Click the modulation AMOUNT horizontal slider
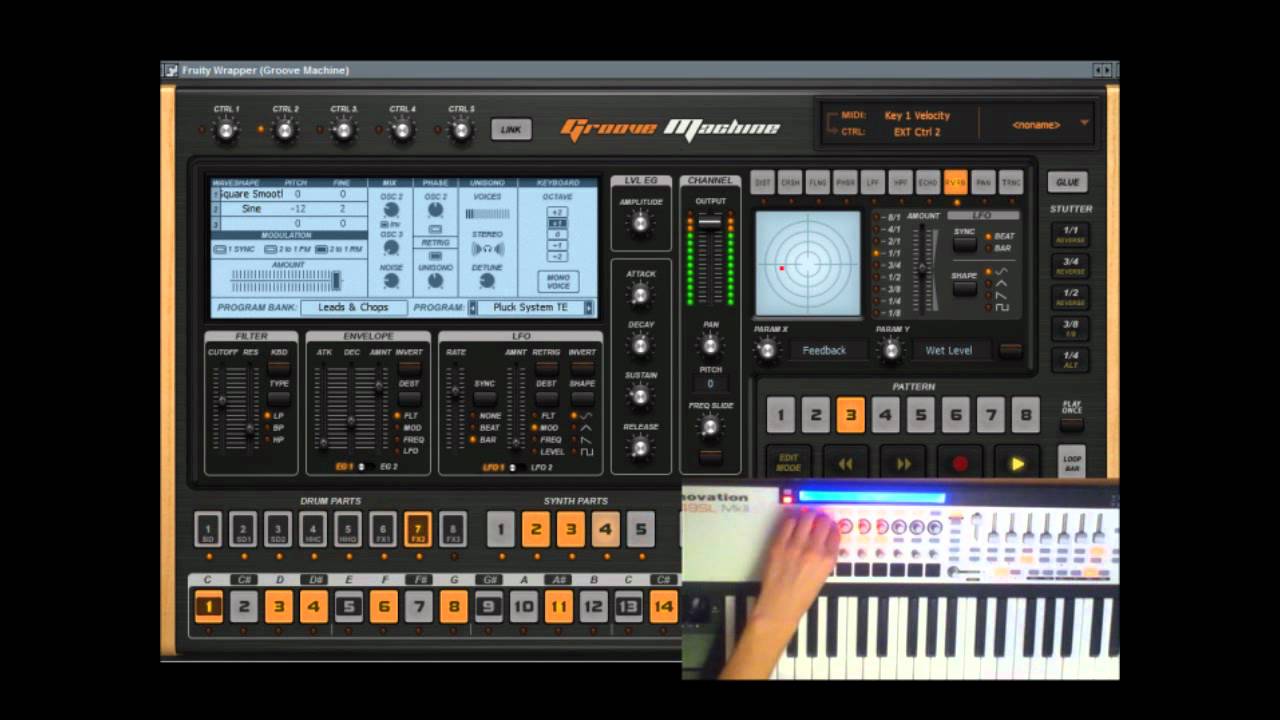Screen dimensions: 1280x720 click(x=288, y=280)
